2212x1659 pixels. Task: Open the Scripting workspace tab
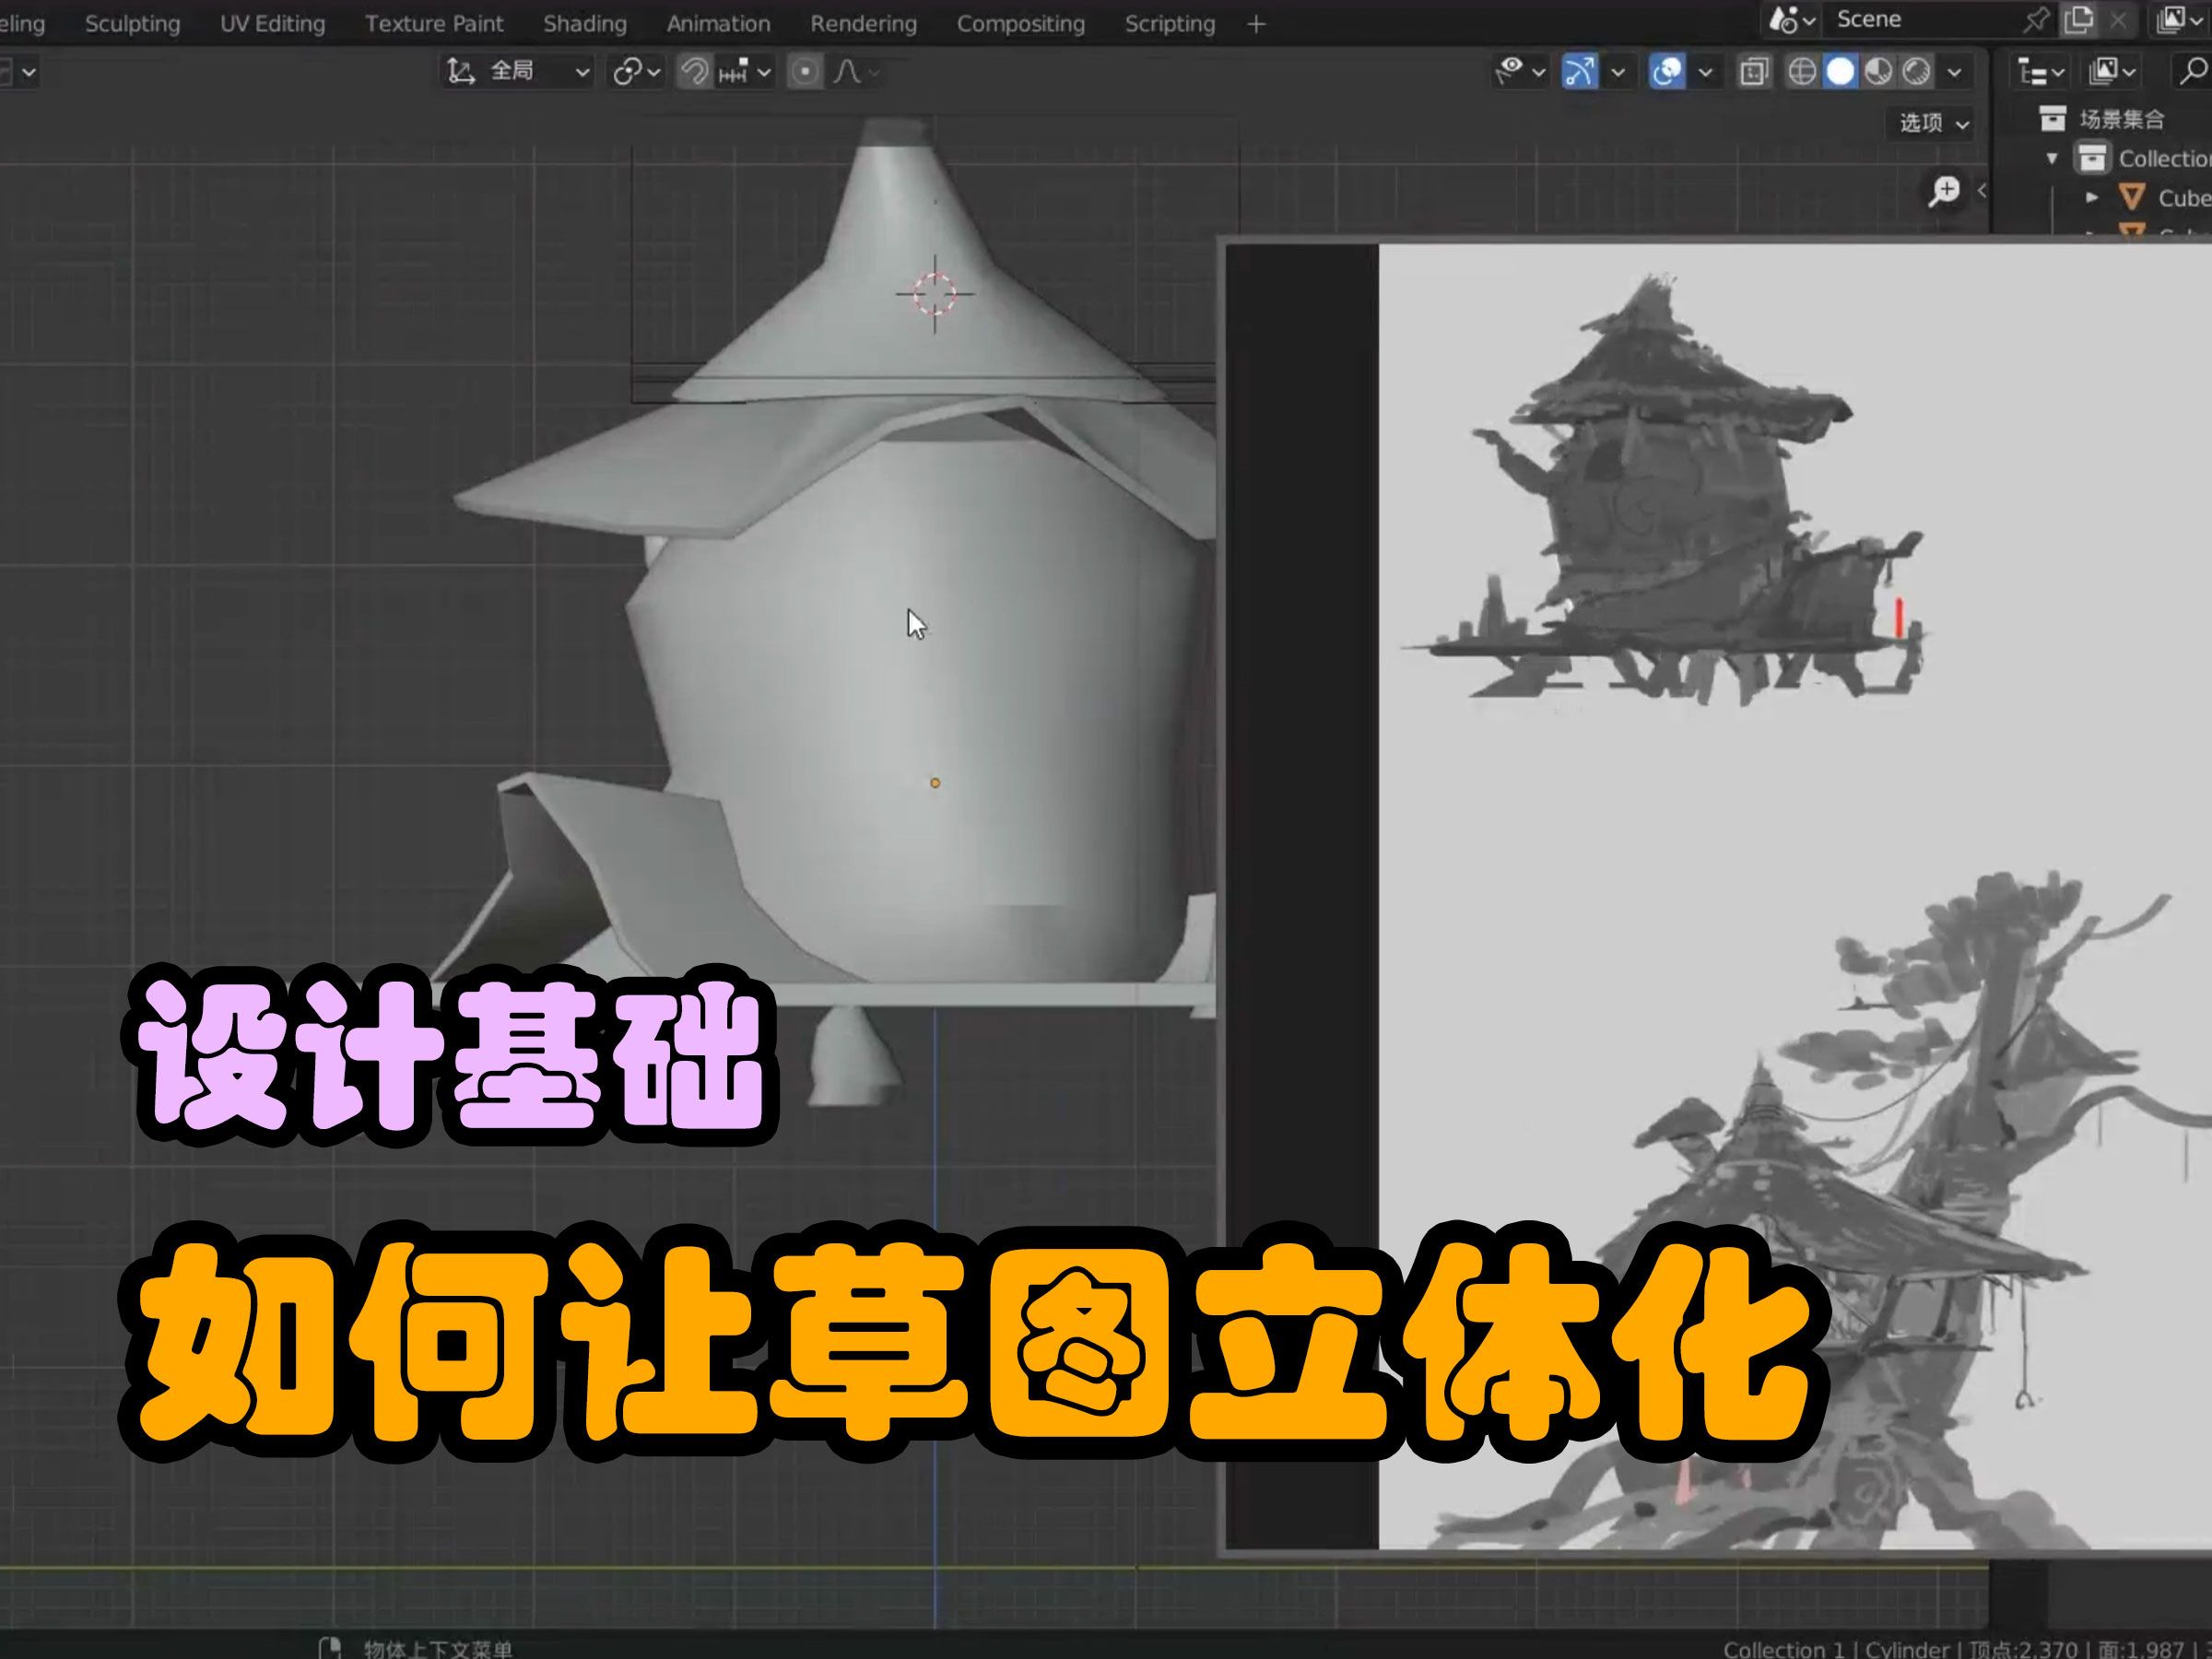(x=1168, y=23)
